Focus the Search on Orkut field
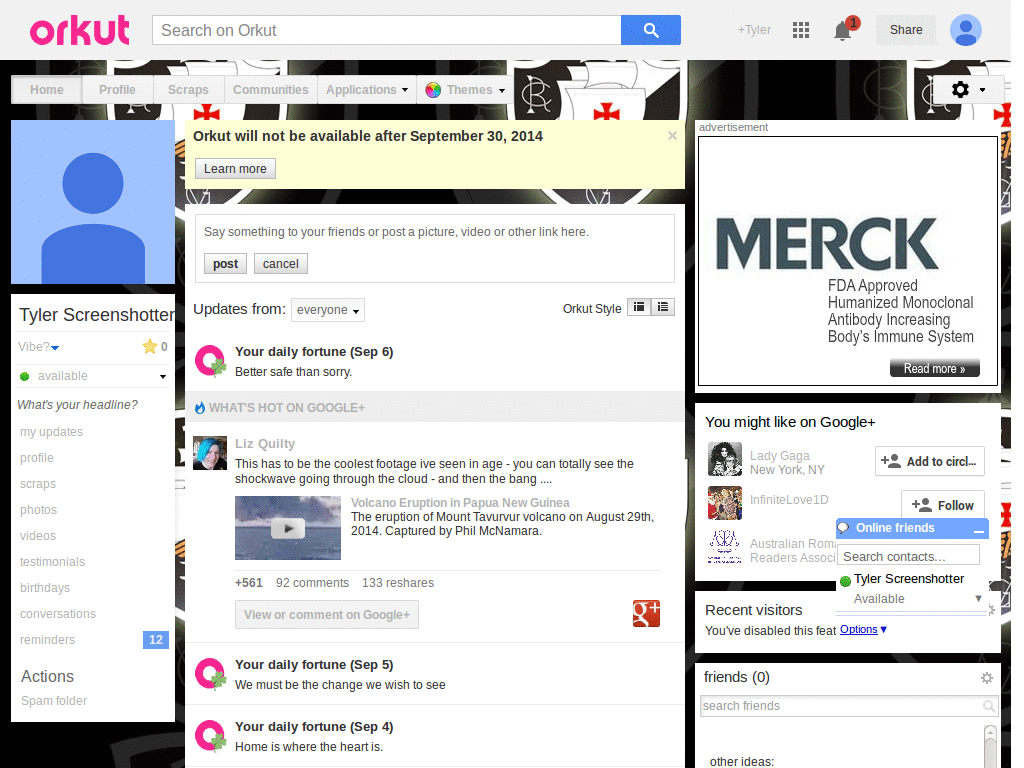Image resolution: width=1024 pixels, height=768 pixels. (387, 30)
